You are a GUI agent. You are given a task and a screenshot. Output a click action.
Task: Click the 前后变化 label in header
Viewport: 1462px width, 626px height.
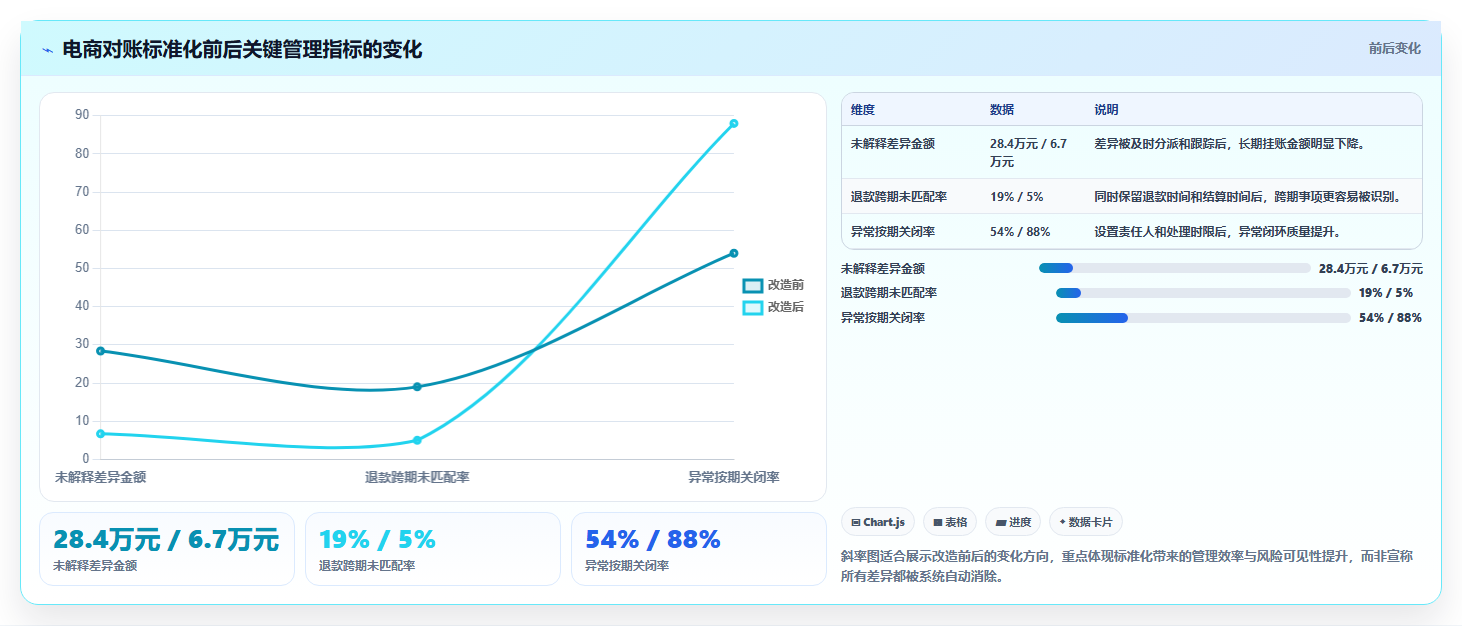(x=1394, y=48)
